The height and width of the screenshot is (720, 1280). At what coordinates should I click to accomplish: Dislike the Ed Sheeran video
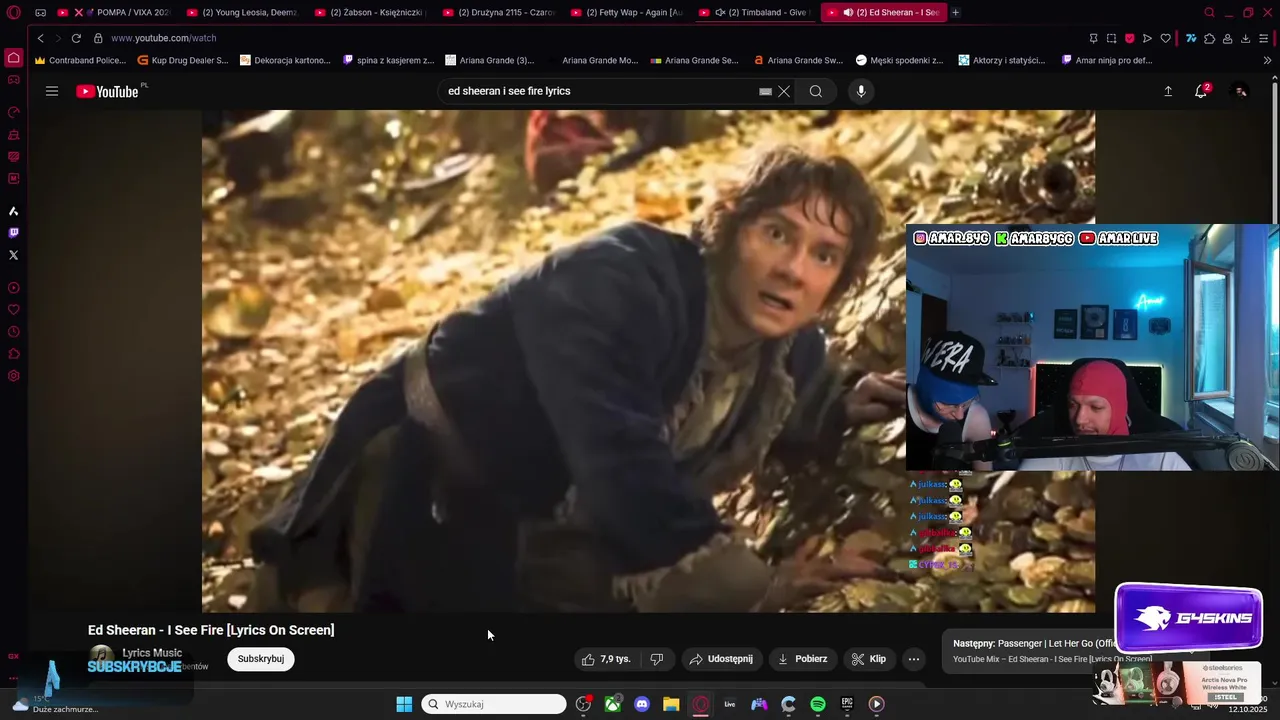tap(657, 659)
